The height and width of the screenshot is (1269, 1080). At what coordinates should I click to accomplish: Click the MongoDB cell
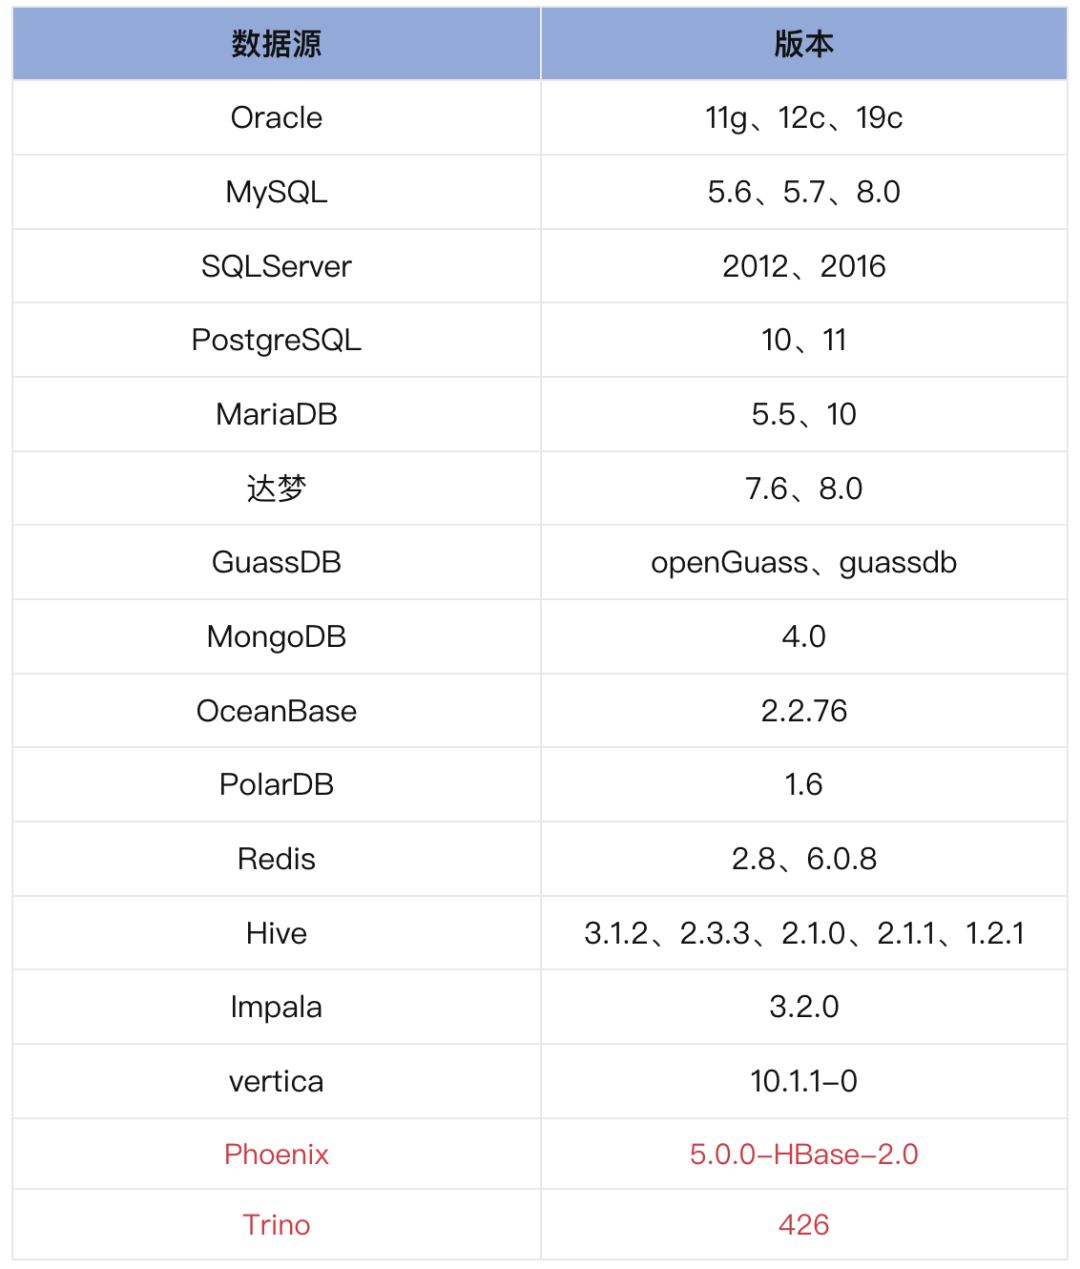pos(276,637)
